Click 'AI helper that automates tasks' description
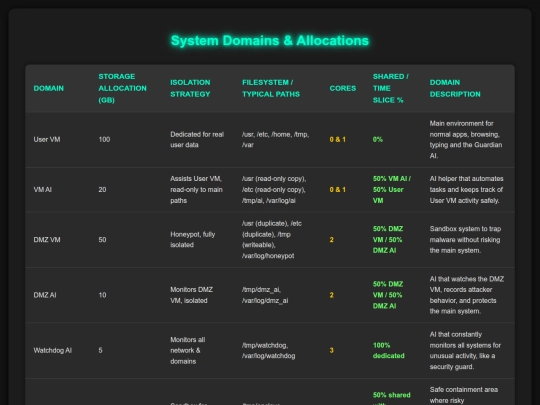Viewport: 540px width, 405px height. point(467,190)
